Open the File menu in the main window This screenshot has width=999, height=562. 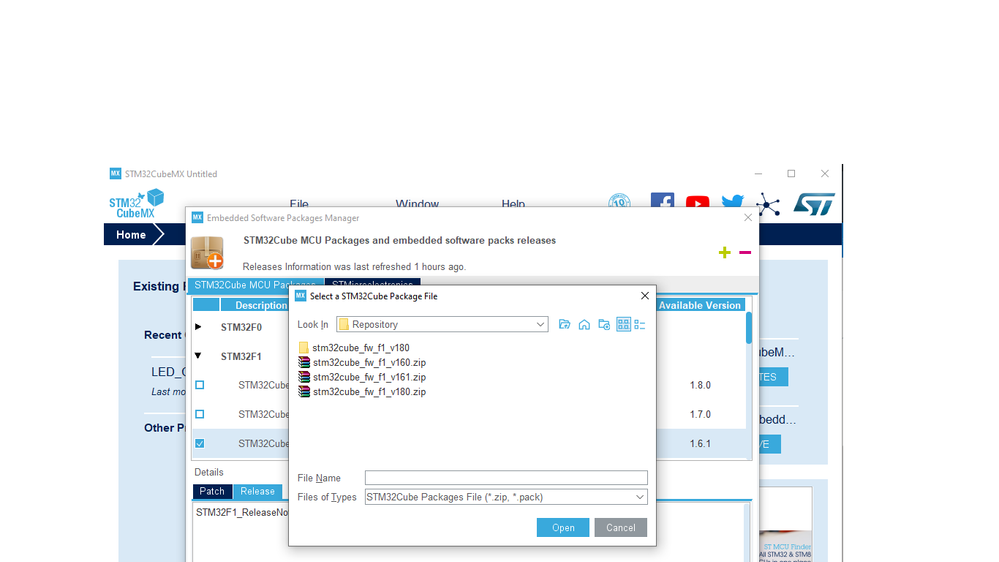point(299,203)
